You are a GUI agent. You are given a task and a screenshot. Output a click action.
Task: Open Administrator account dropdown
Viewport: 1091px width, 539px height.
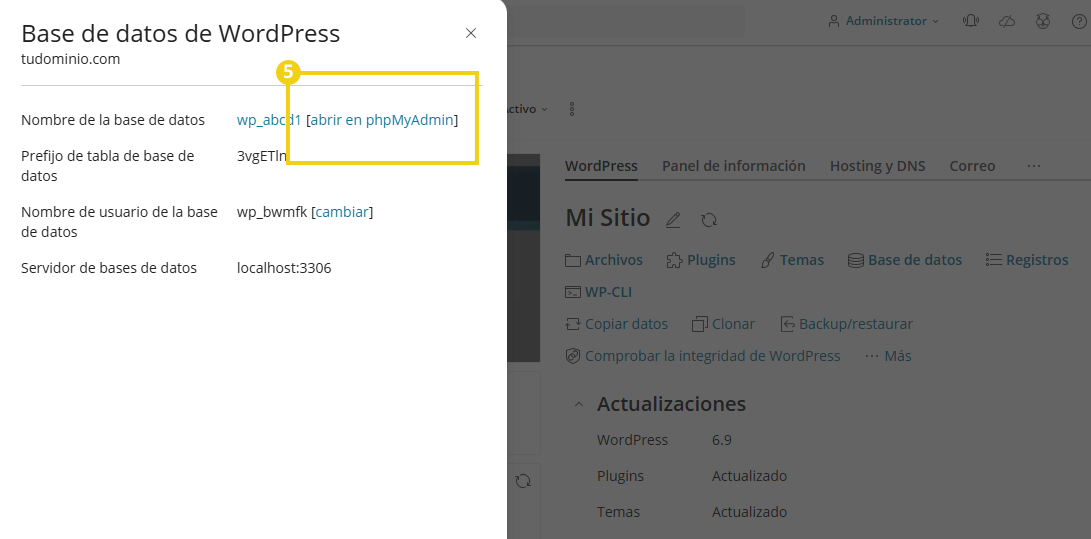884,21
